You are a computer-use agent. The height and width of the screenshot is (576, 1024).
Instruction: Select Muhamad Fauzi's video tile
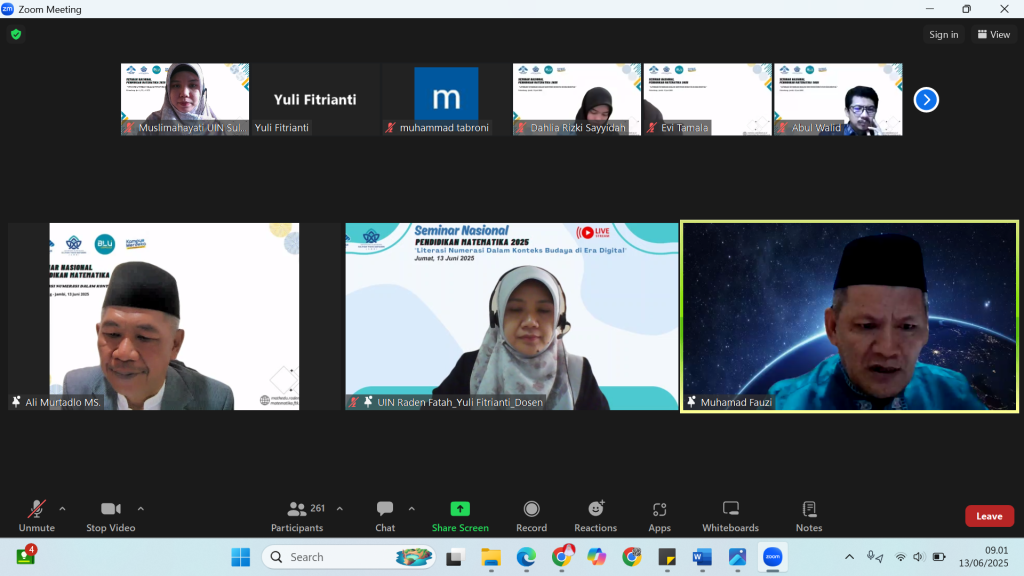coord(849,316)
